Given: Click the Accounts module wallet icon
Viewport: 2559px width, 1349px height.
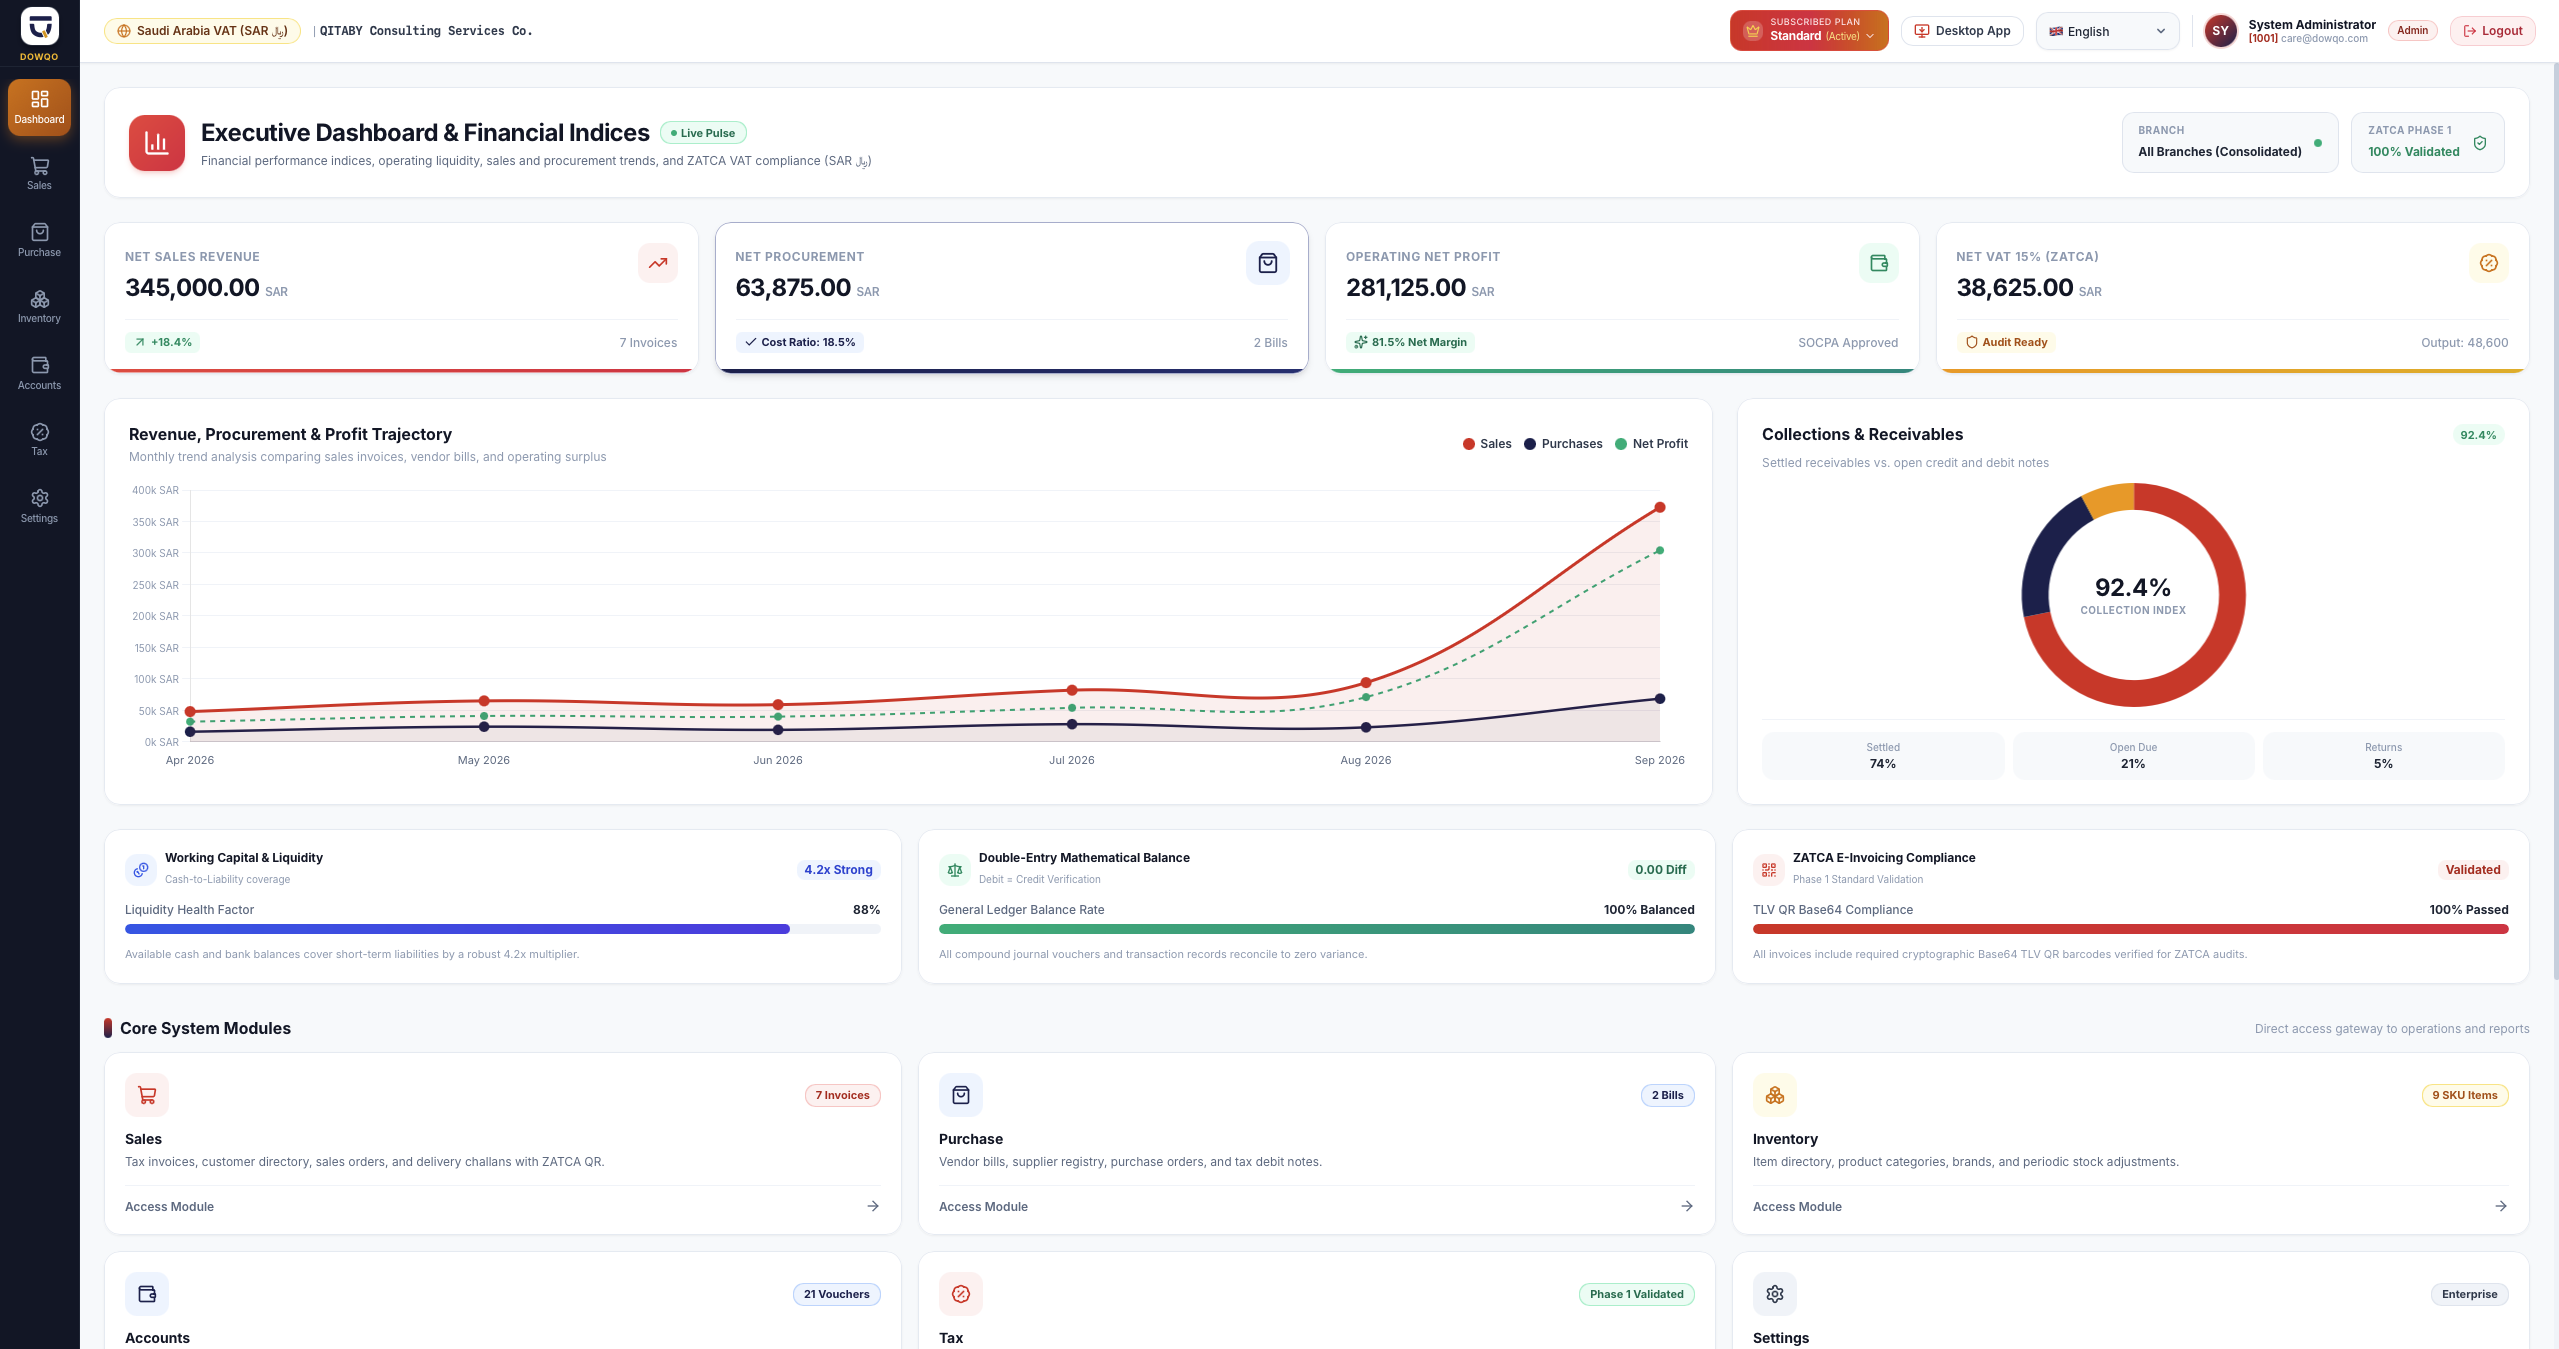Looking at the screenshot, I should point(147,1294).
